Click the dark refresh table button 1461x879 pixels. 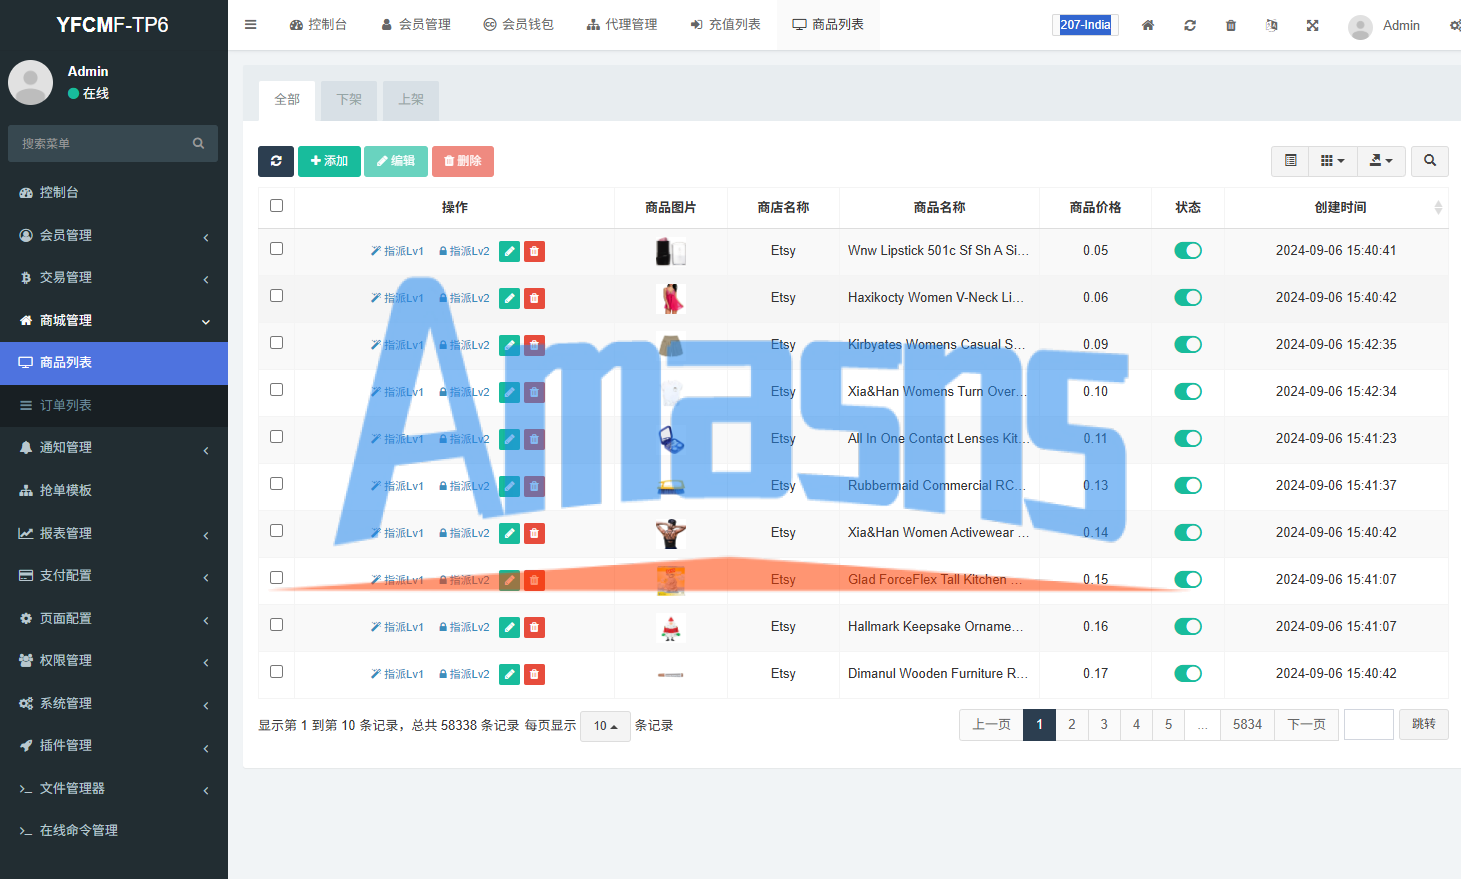276,161
